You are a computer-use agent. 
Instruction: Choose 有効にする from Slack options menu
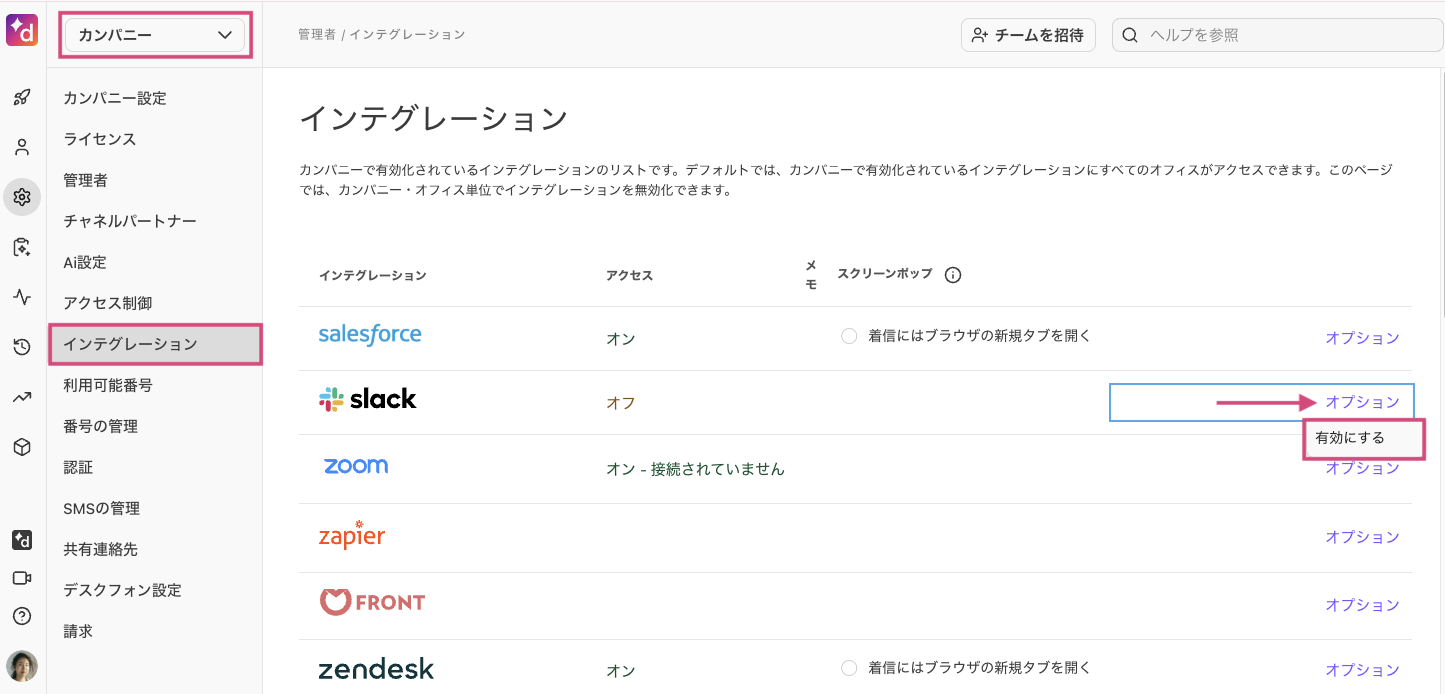pyautogui.click(x=1364, y=438)
